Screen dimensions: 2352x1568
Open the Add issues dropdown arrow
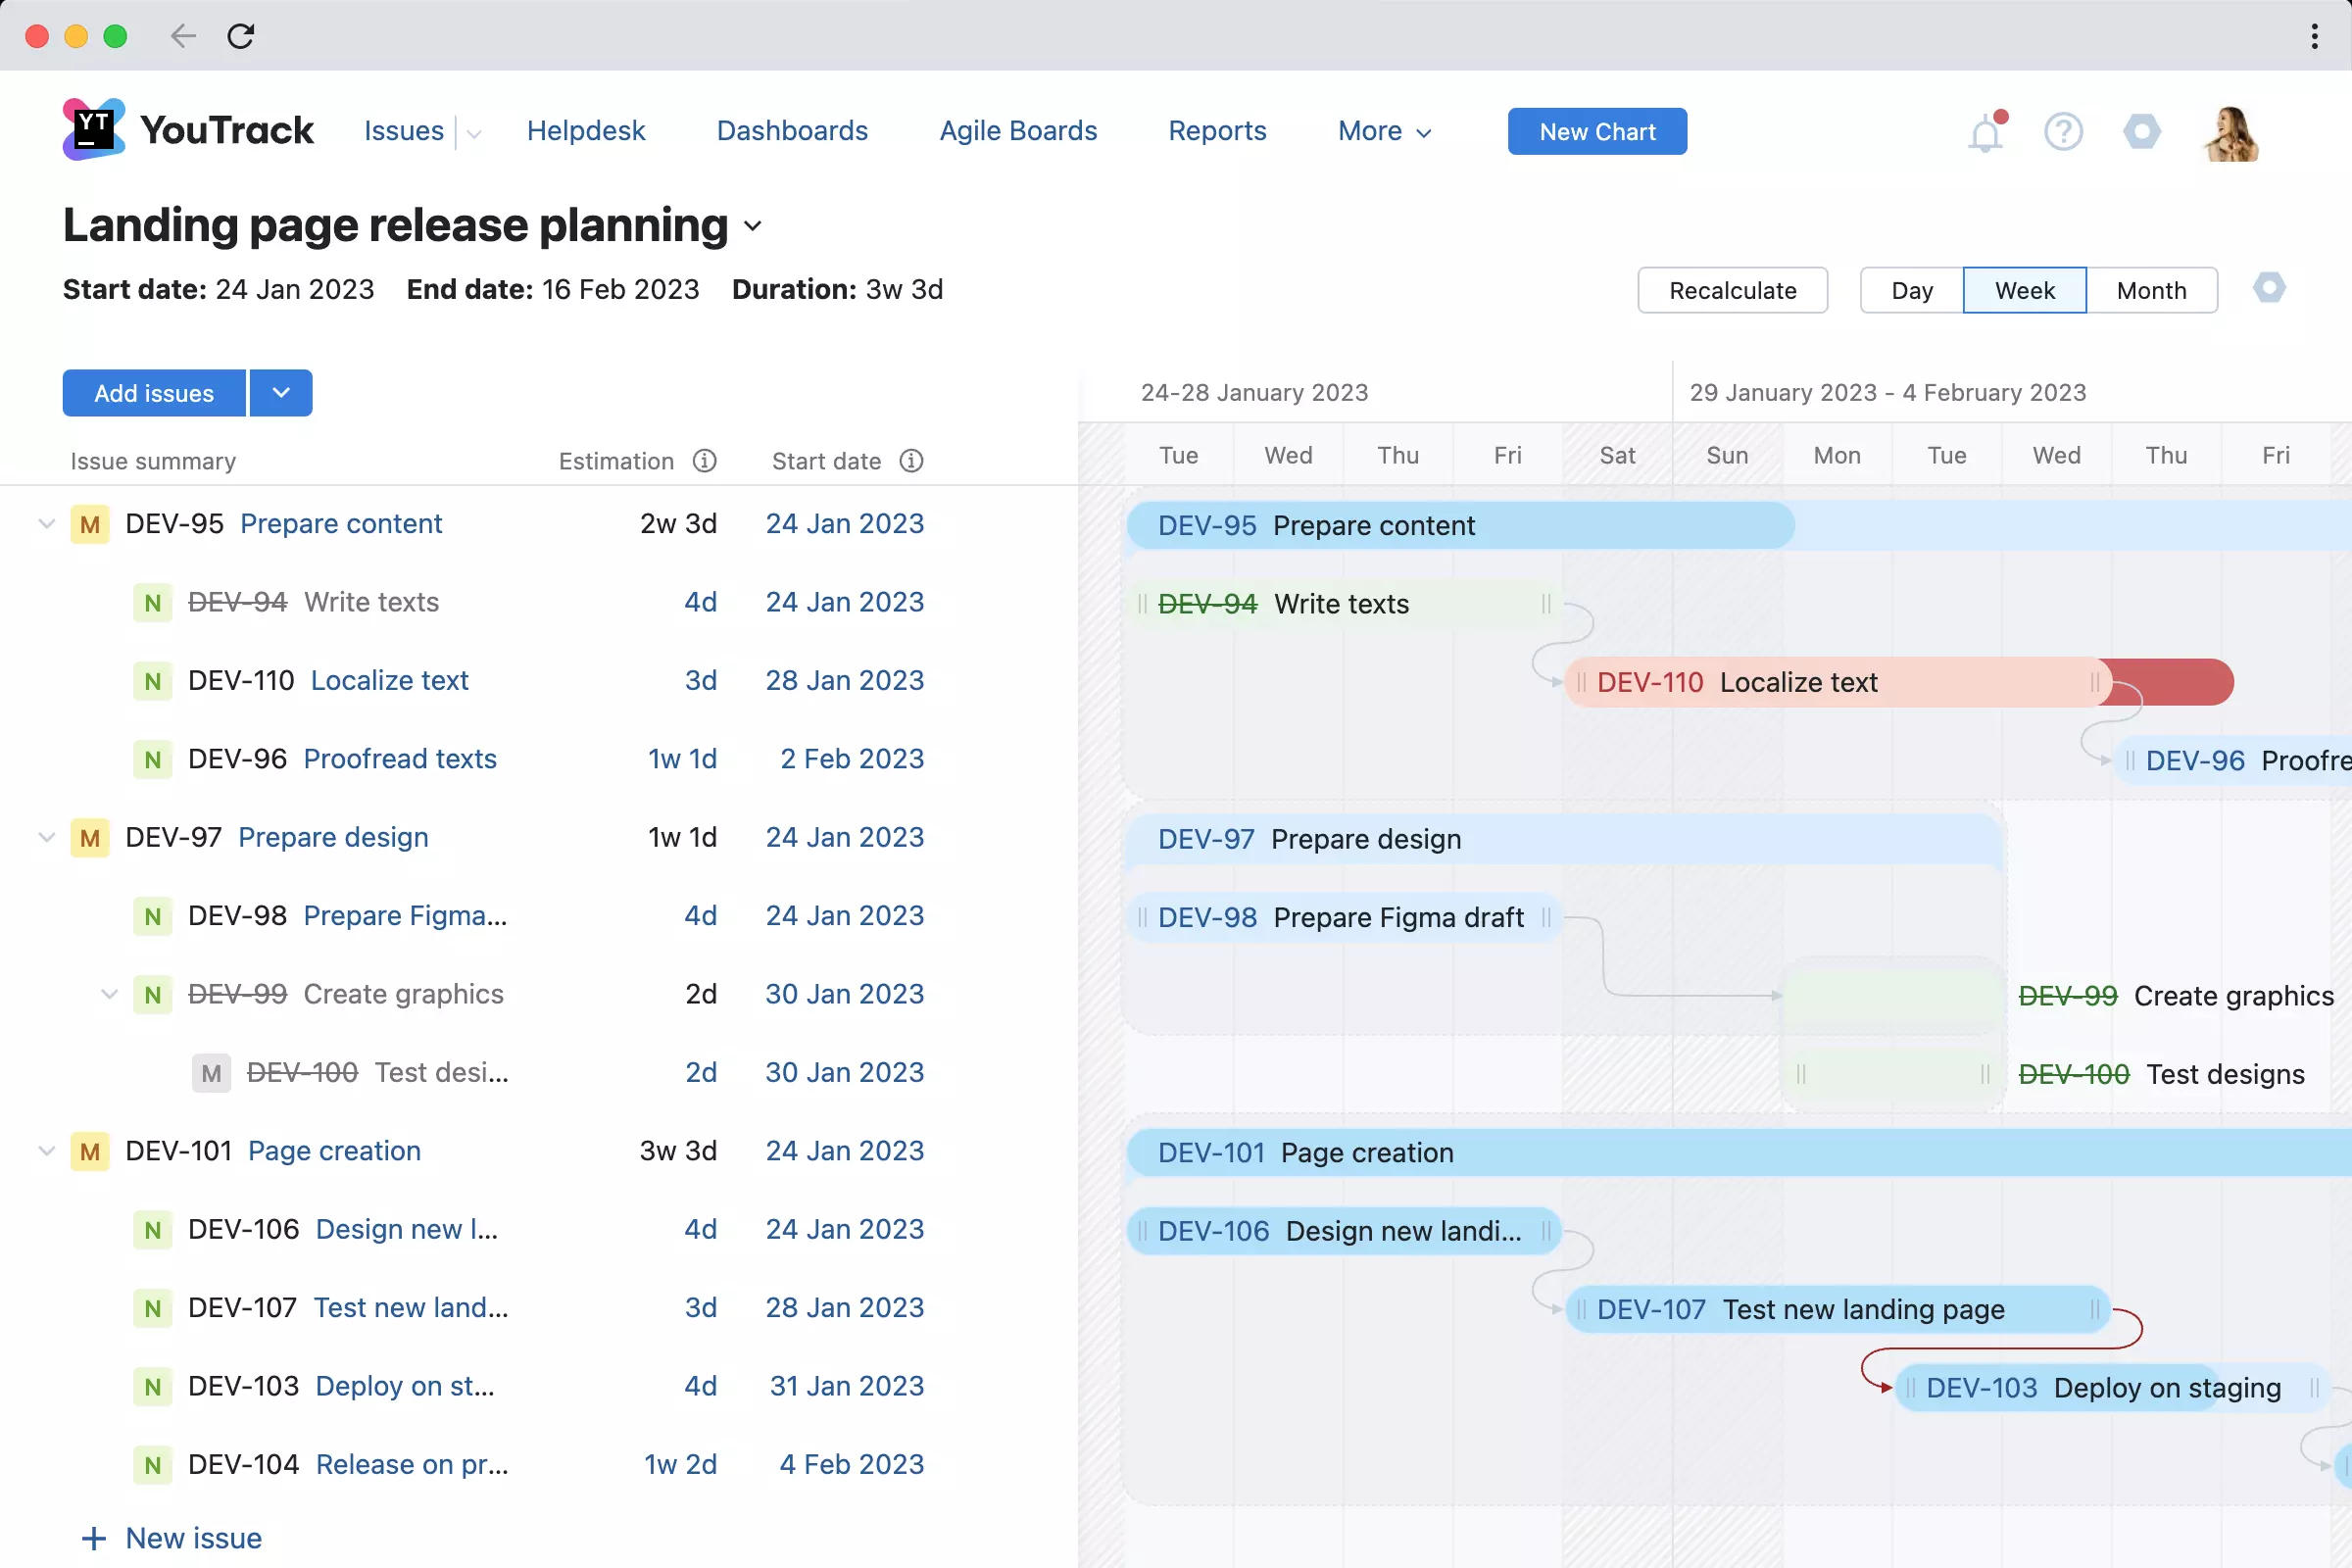281,393
